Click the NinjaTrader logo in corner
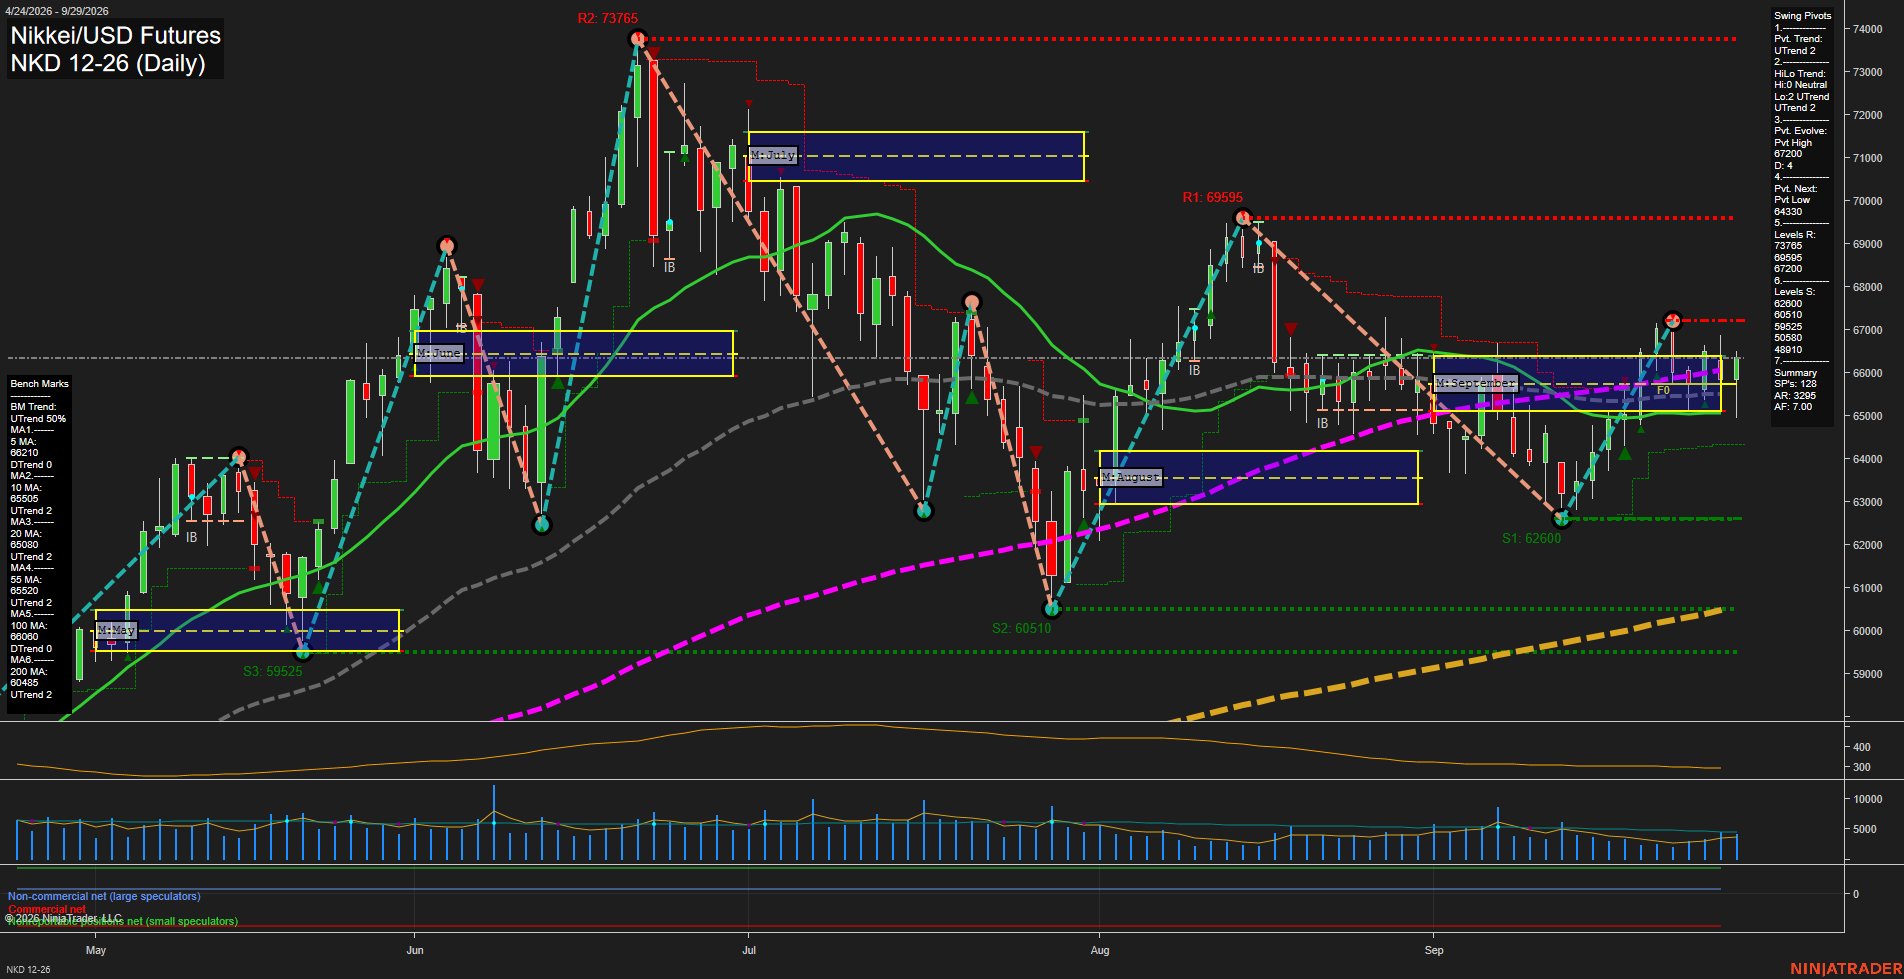This screenshot has height=979, width=1904. point(1845,968)
